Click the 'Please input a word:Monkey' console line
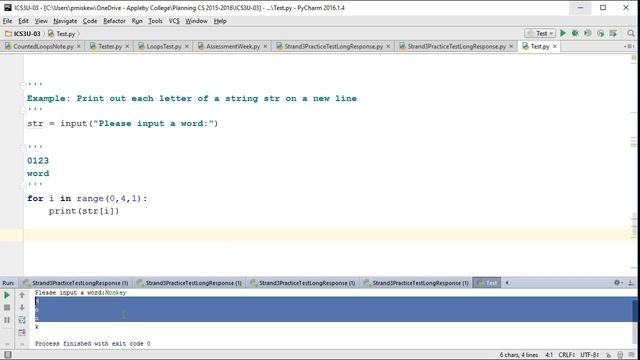This screenshot has height=360, width=640. coord(81,293)
